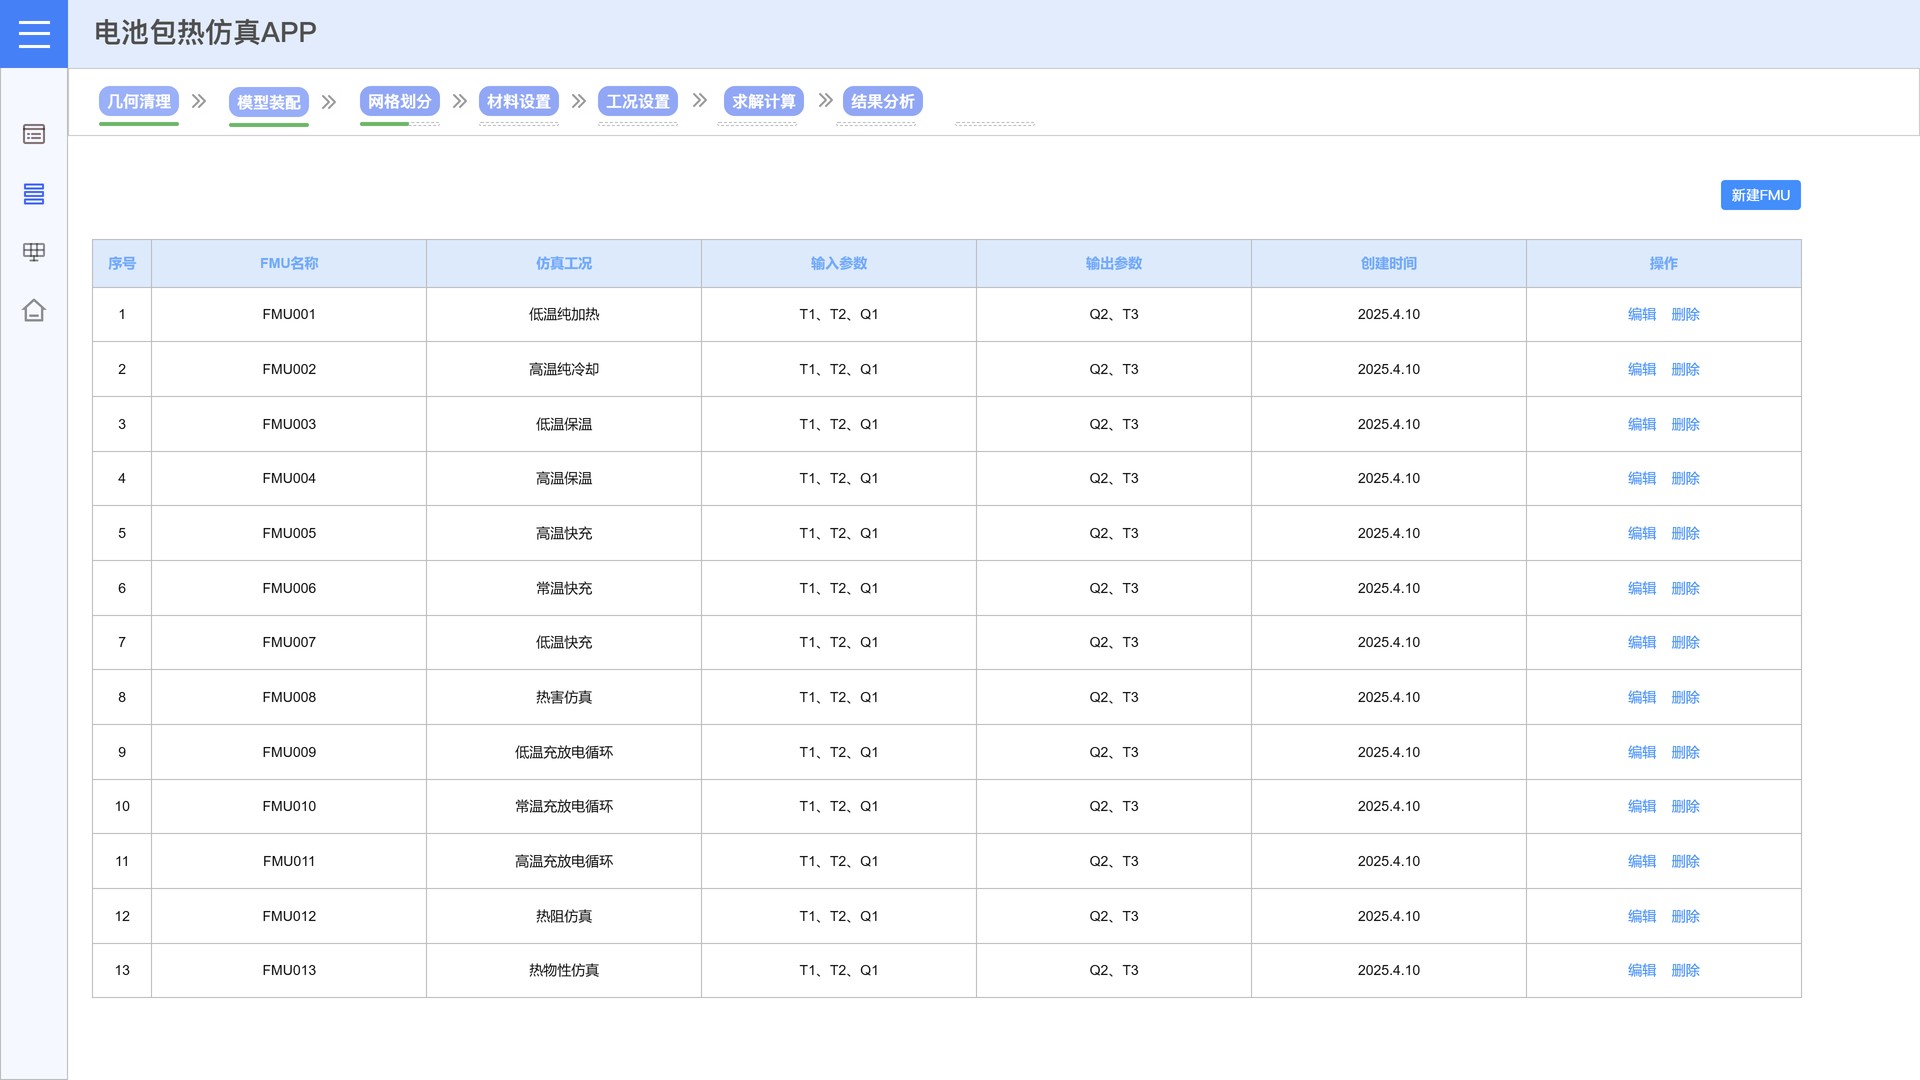Click the FMU名称 column header
The width and height of the screenshot is (1920, 1080).
[289, 264]
